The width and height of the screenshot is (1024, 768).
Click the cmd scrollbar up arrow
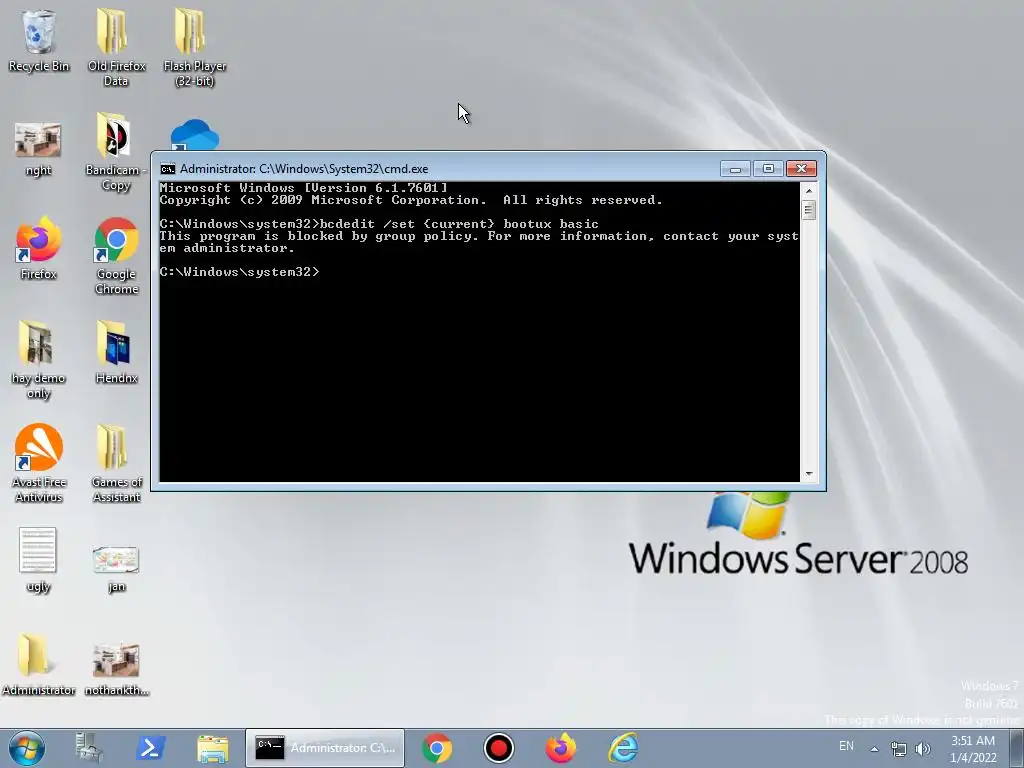click(808, 191)
